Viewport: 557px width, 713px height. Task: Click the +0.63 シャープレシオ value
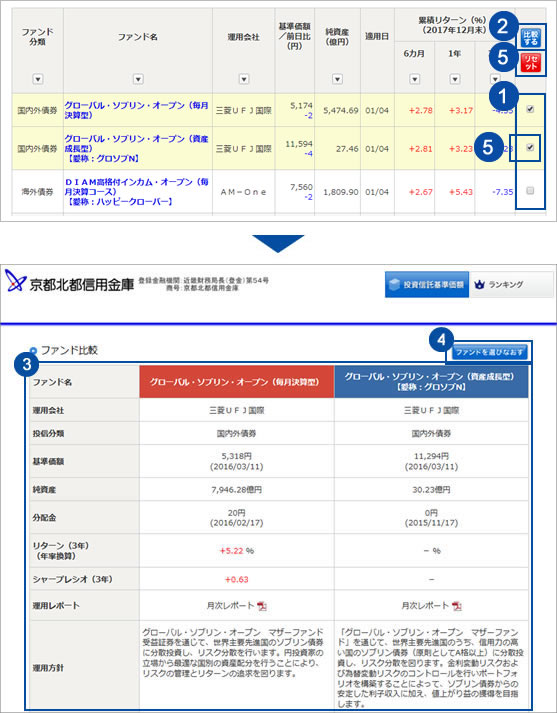pos(236,579)
